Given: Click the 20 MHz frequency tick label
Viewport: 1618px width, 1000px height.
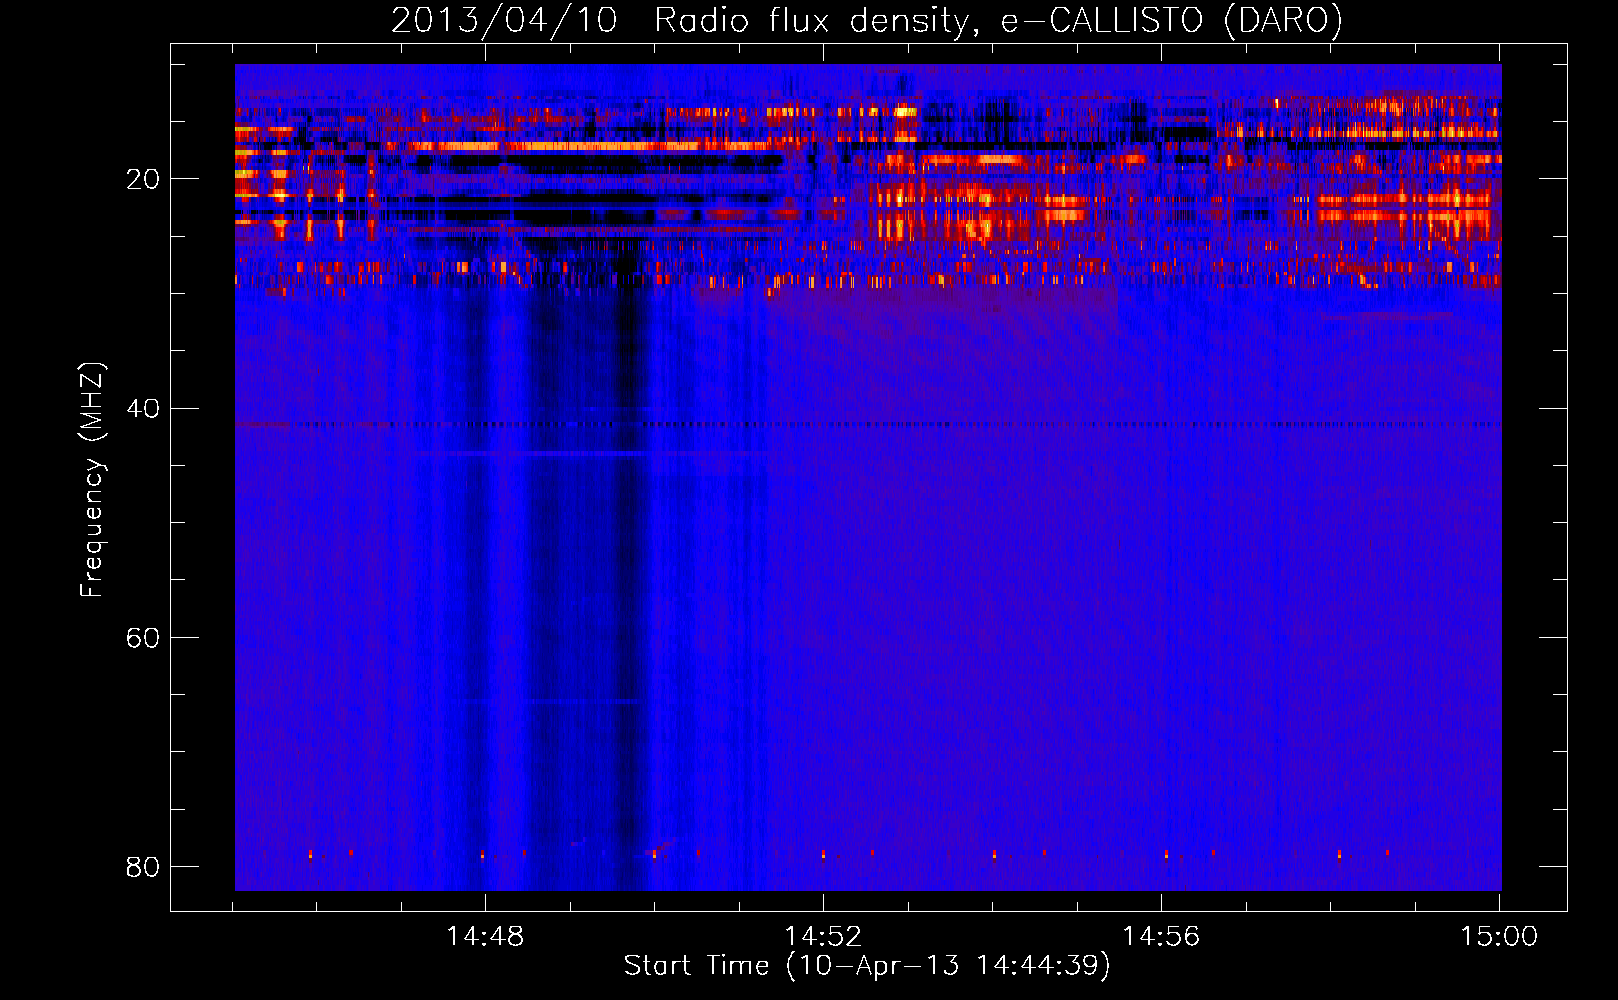Looking at the screenshot, I should [x=143, y=179].
